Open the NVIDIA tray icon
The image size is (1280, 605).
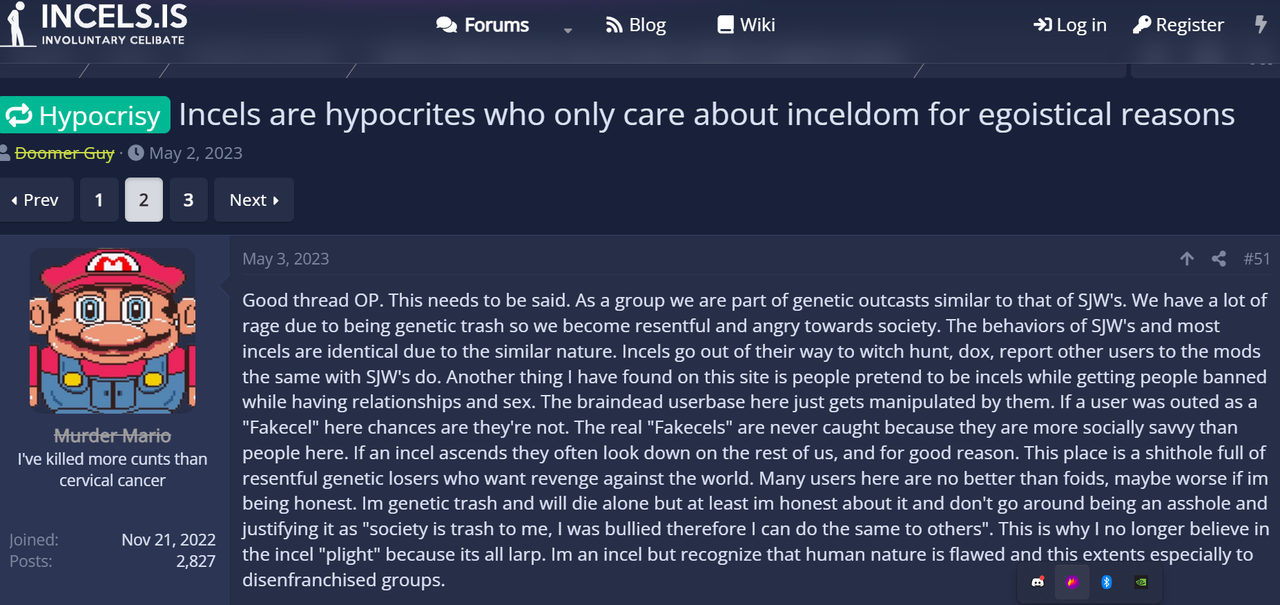coord(1141,582)
